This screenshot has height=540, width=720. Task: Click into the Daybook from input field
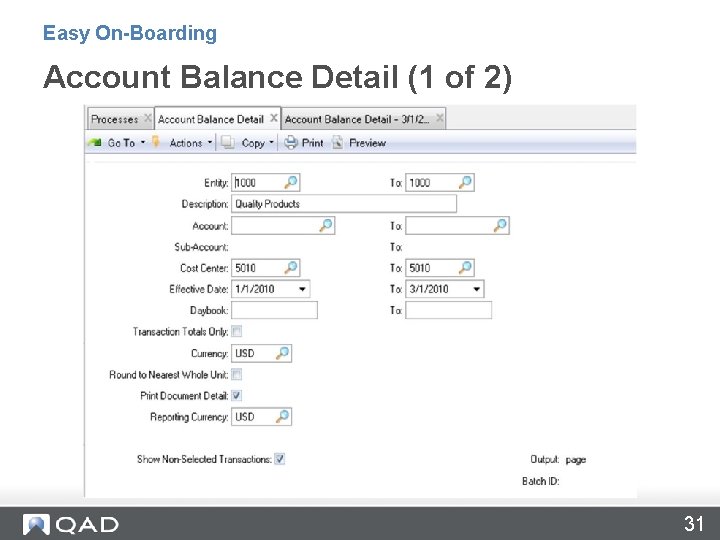coord(275,310)
